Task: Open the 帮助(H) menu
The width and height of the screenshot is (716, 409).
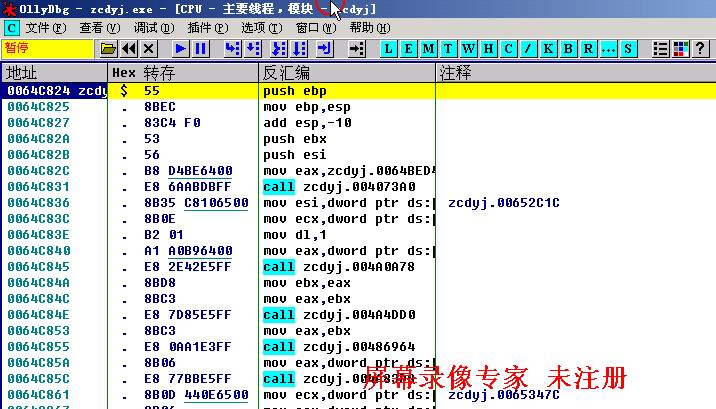Action: [370, 28]
